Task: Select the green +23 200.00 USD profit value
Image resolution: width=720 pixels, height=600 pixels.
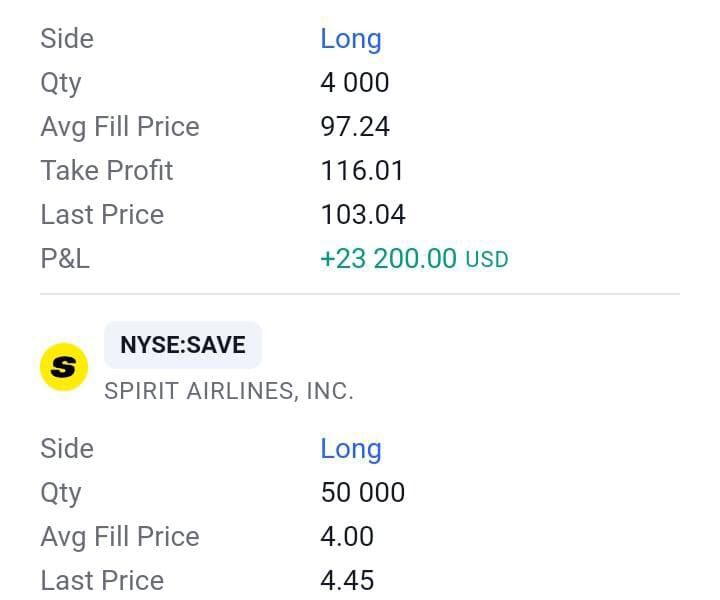Action: 388,259
